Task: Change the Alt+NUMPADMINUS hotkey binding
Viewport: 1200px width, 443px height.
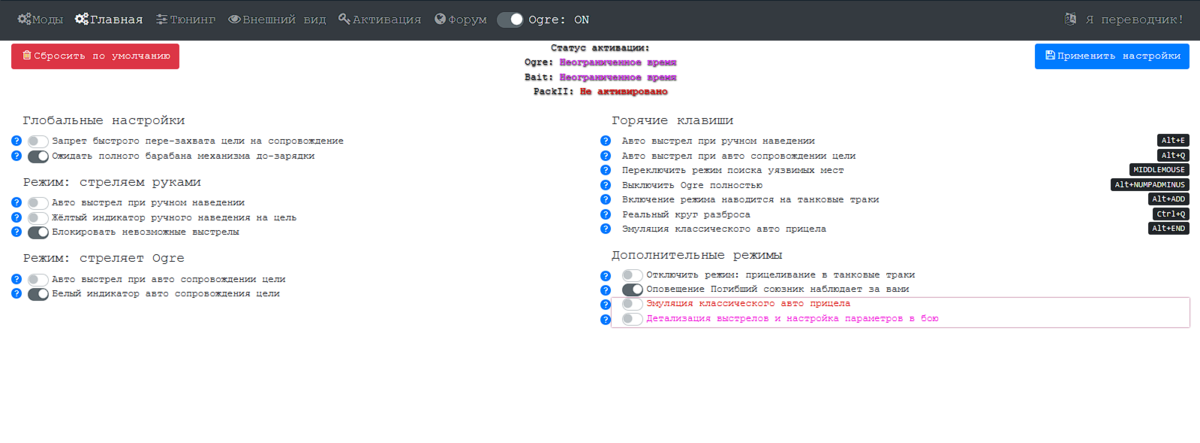Action: point(1150,185)
